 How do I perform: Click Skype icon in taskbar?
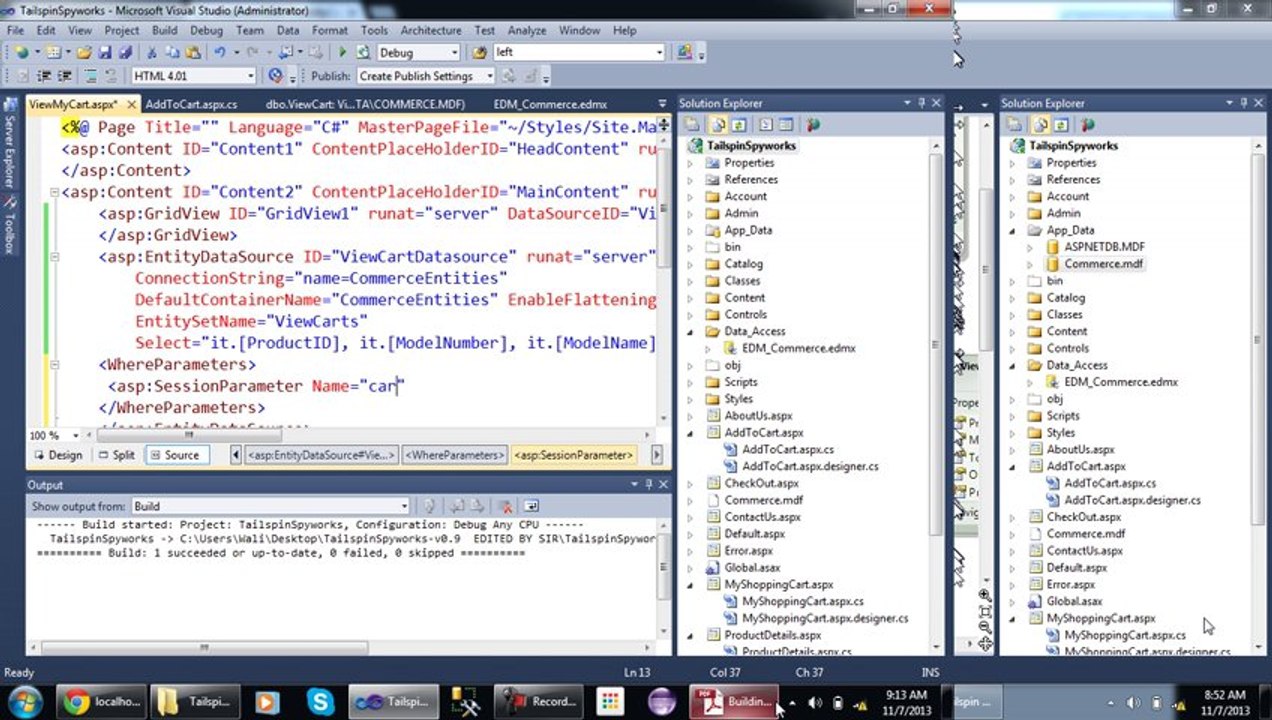pos(318,701)
